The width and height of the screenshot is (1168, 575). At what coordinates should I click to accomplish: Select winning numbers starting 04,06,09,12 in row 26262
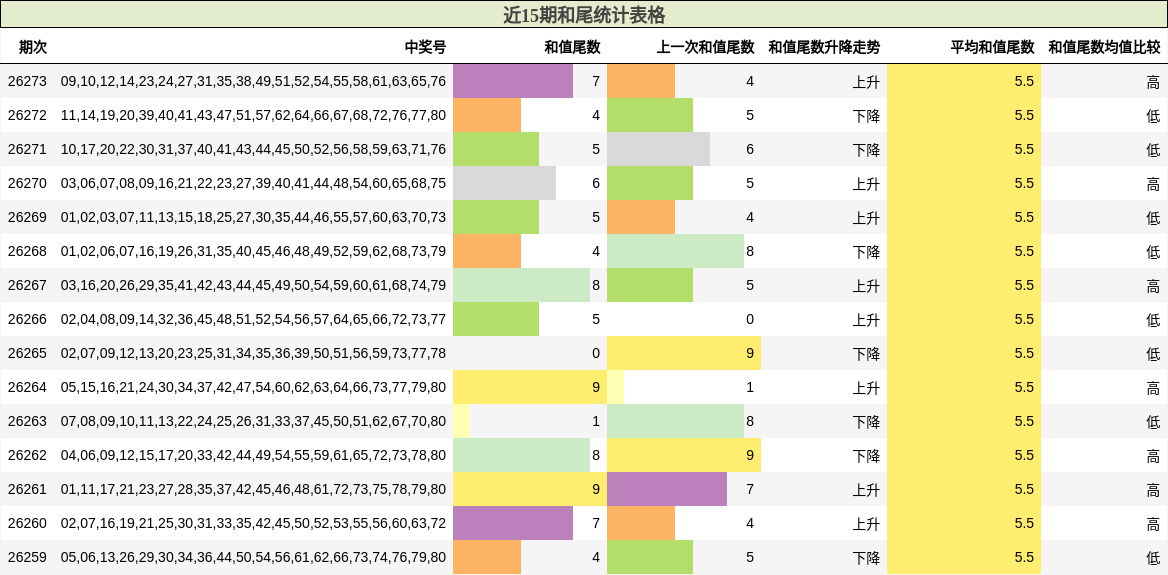tap(253, 456)
